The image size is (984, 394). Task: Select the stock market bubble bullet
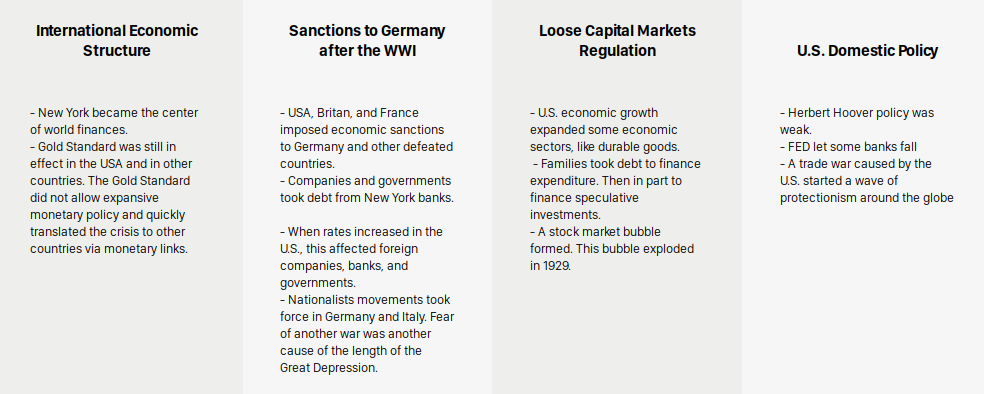point(612,248)
